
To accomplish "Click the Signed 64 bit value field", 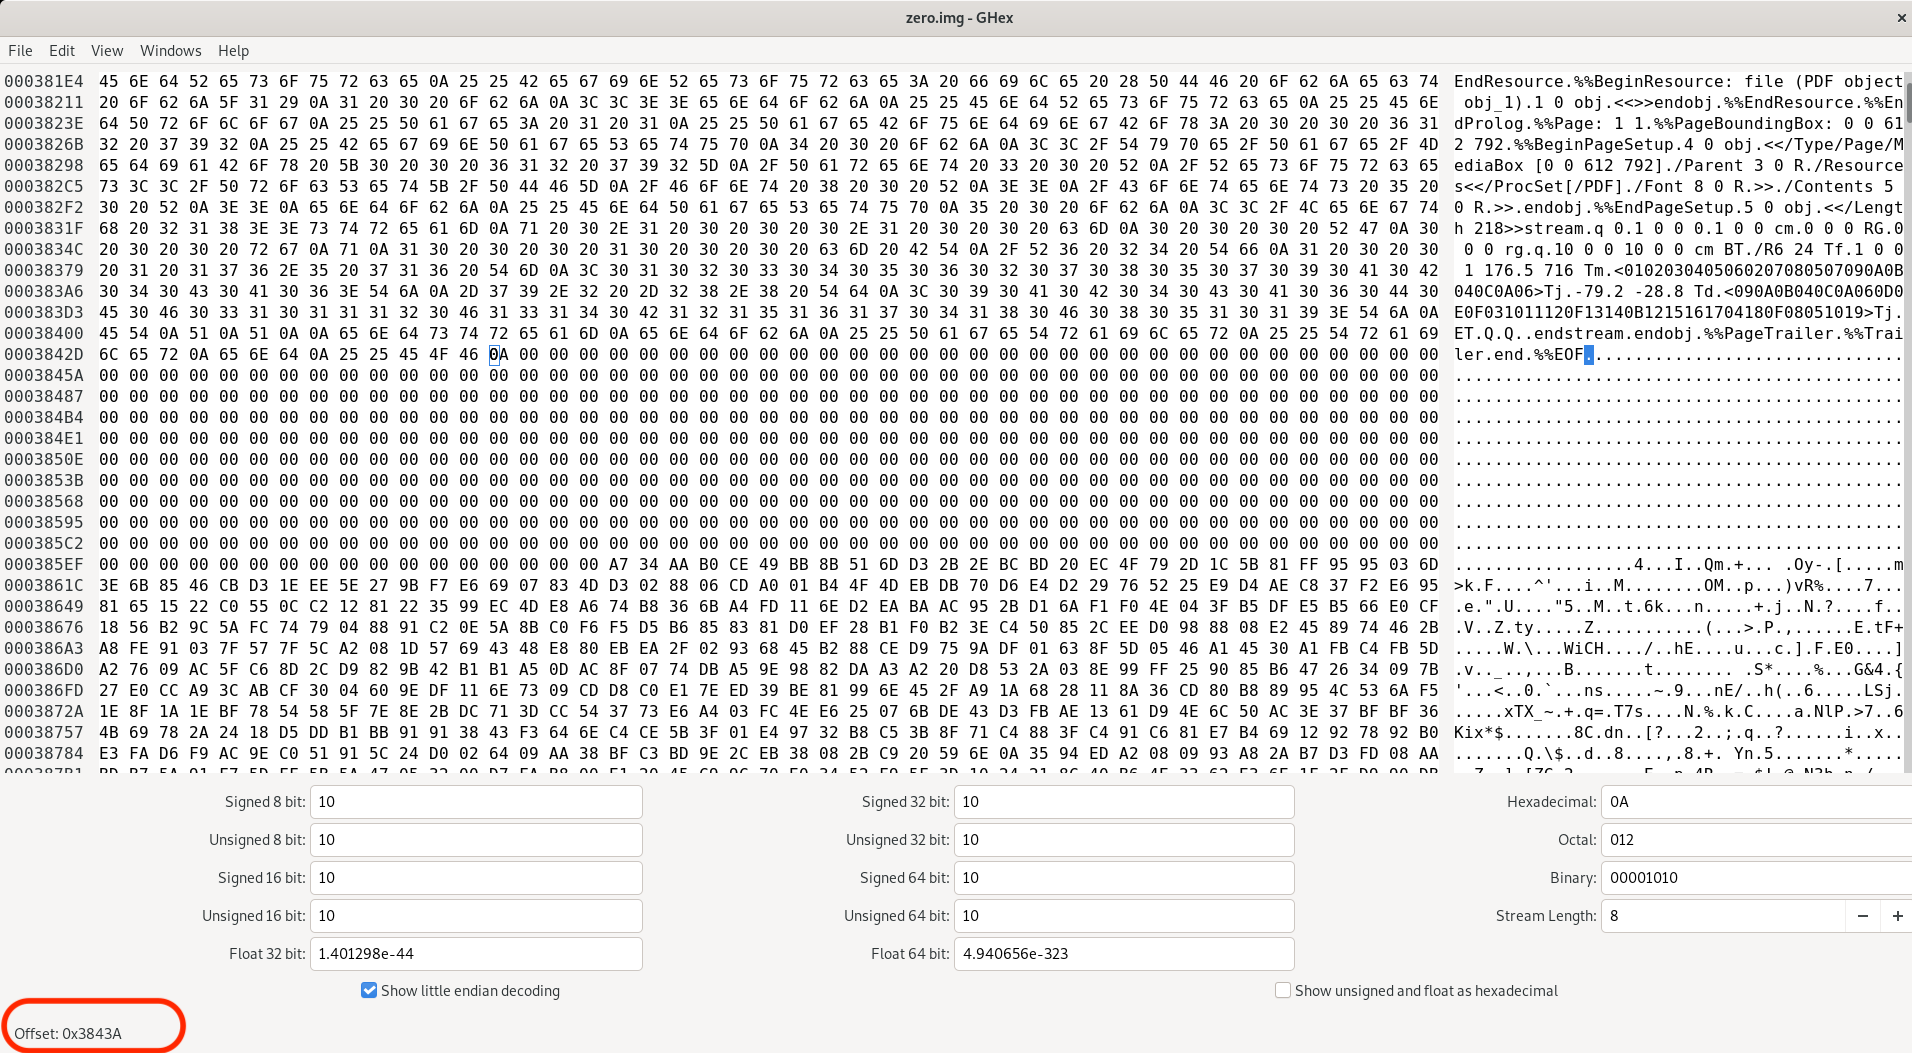I will [x=1124, y=878].
